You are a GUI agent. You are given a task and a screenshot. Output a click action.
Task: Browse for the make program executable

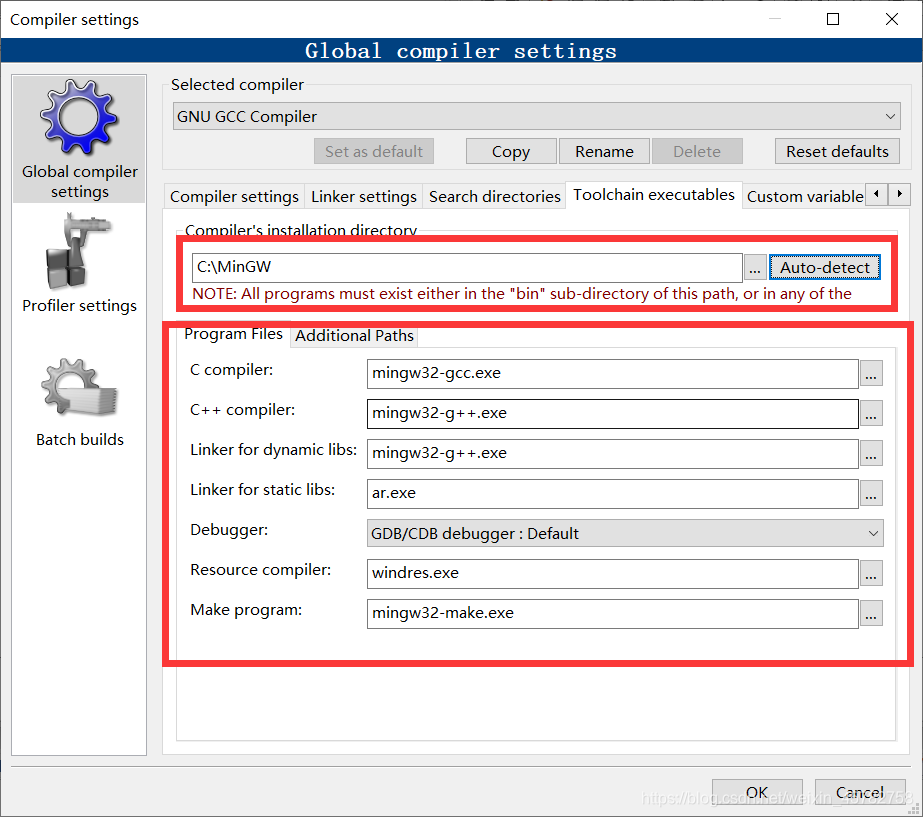(871, 614)
